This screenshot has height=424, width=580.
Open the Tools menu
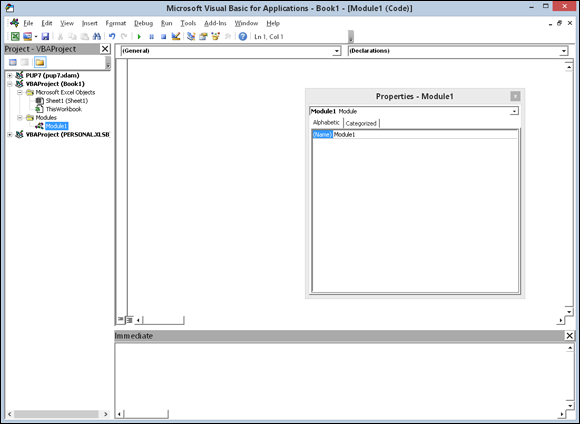tap(188, 23)
